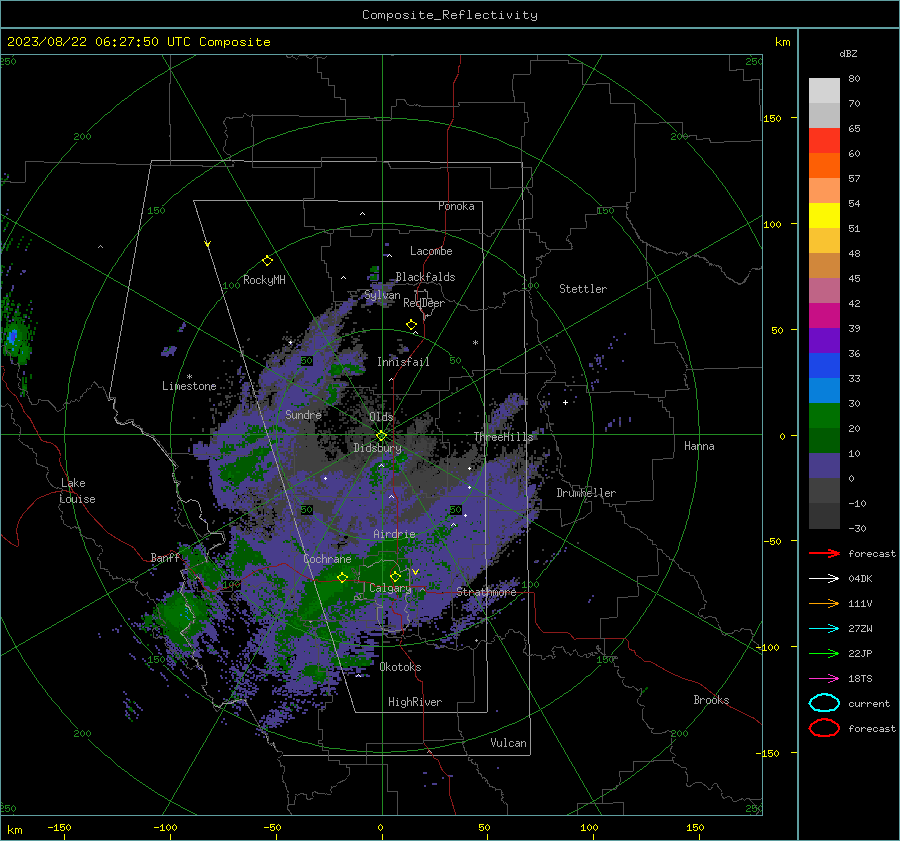Click the Stettler city label
This screenshot has width=900, height=841.
click(x=583, y=289)
